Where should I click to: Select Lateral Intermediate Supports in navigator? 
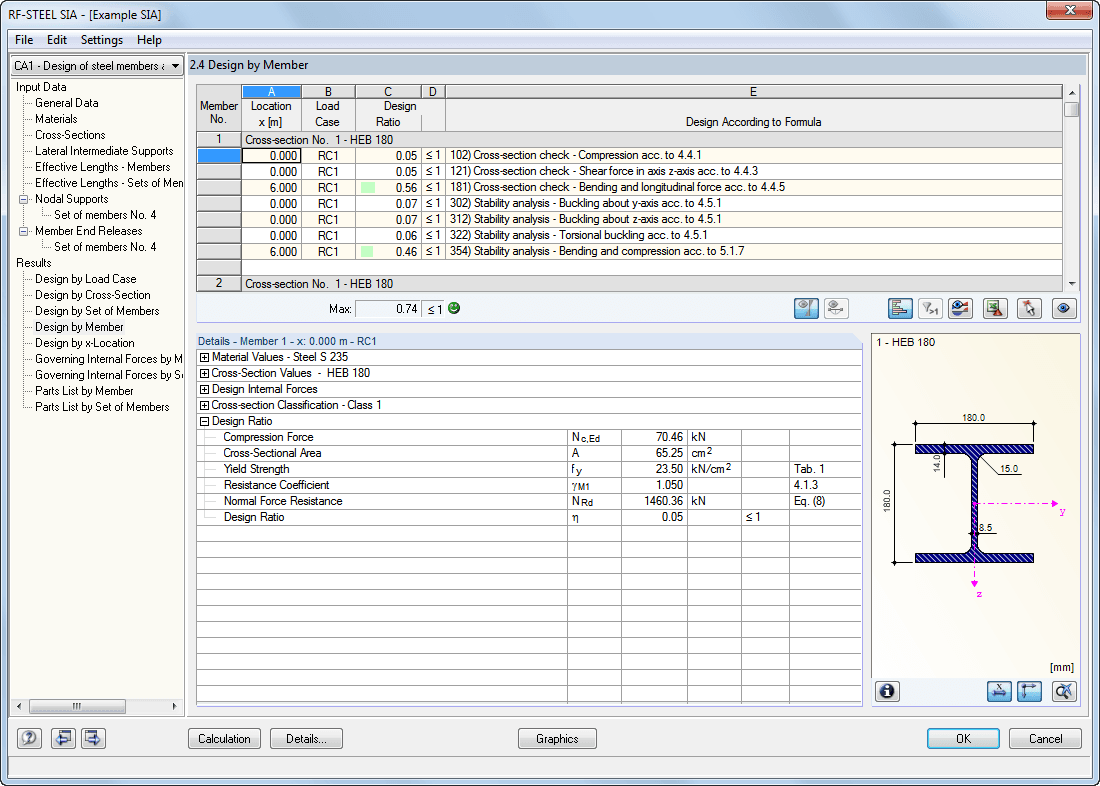(104, 151)
